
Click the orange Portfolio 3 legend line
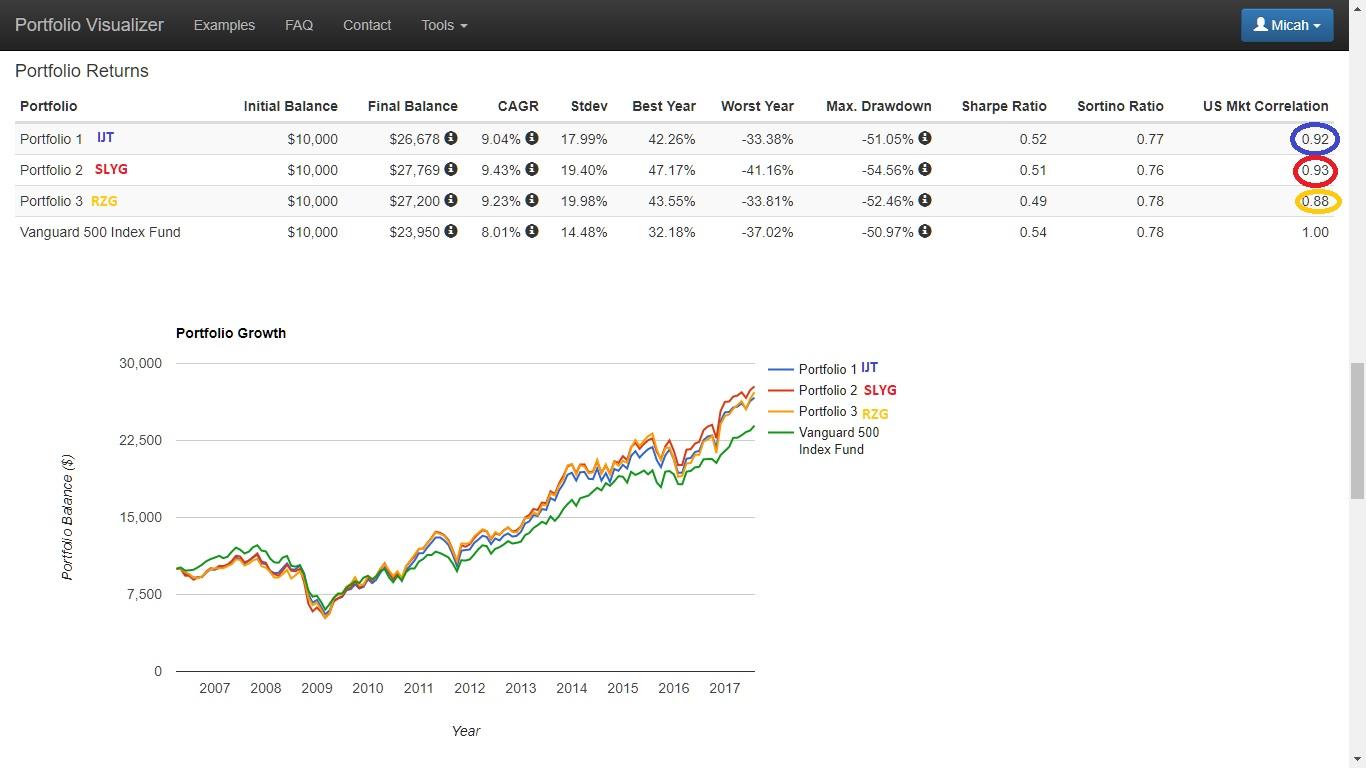781,412
